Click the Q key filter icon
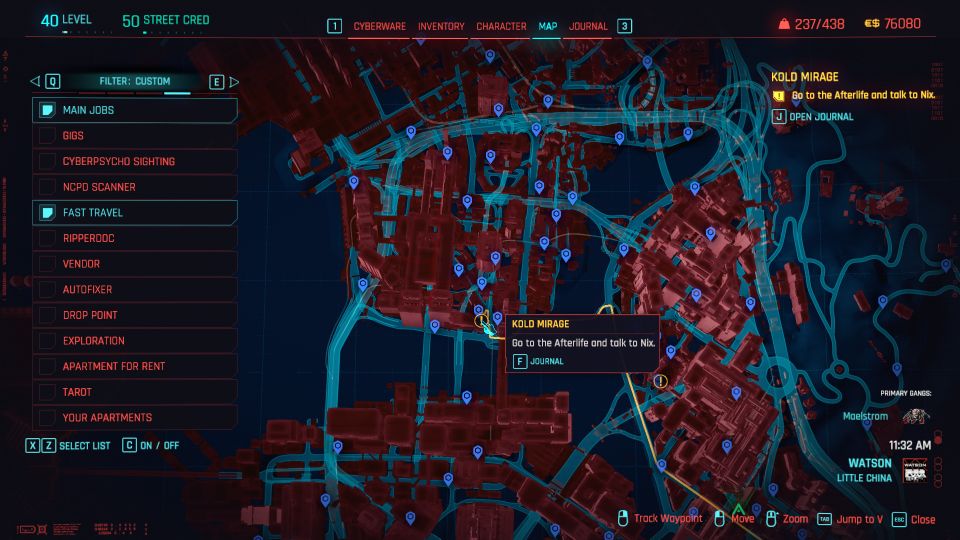Viewport: 960px width, 540px height. (53, 81)
